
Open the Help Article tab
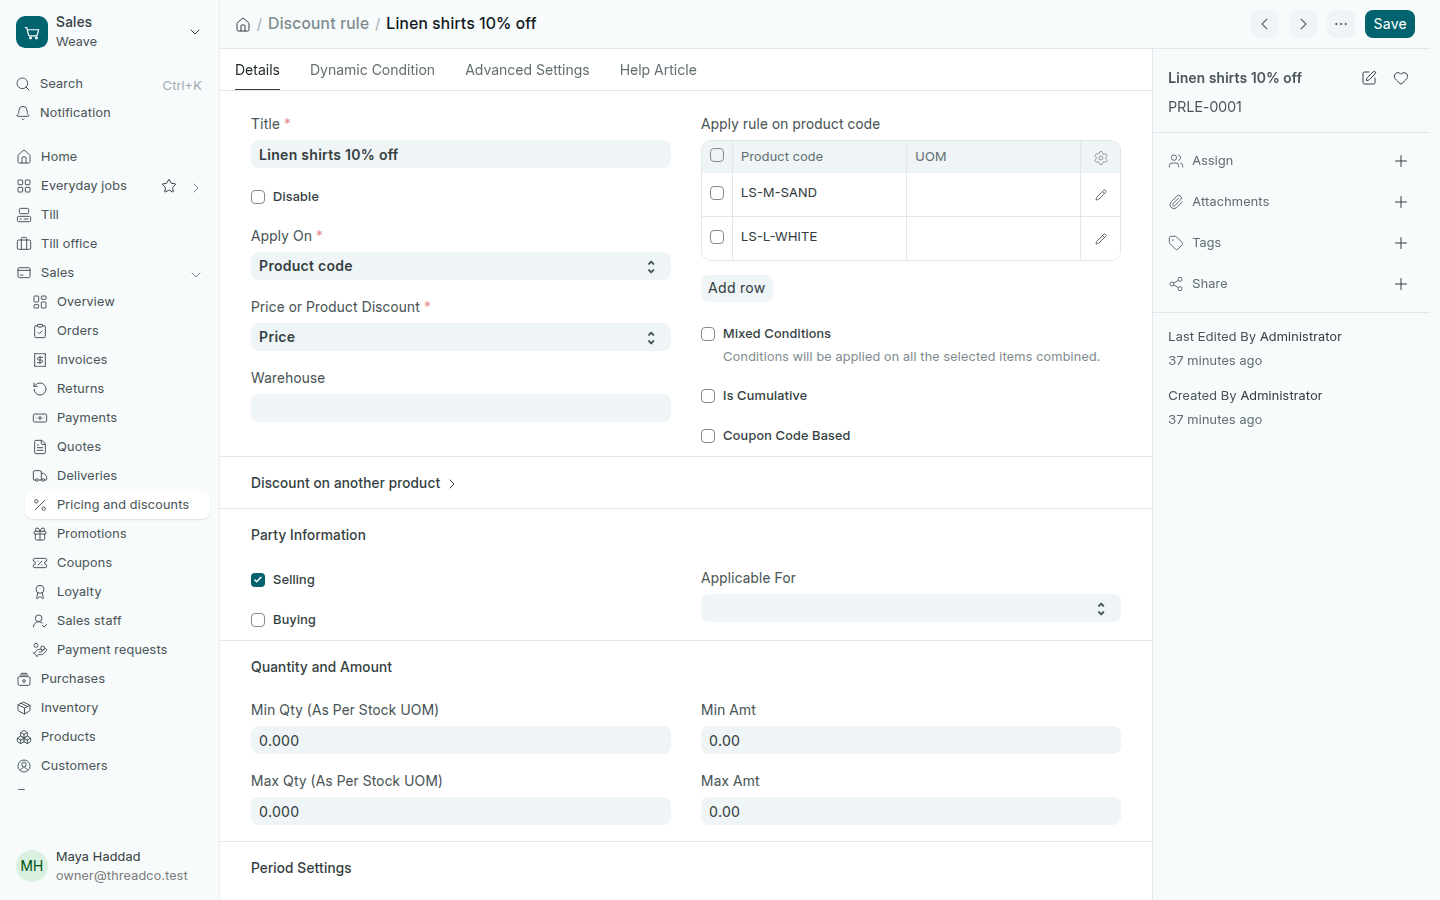point(658,70)
